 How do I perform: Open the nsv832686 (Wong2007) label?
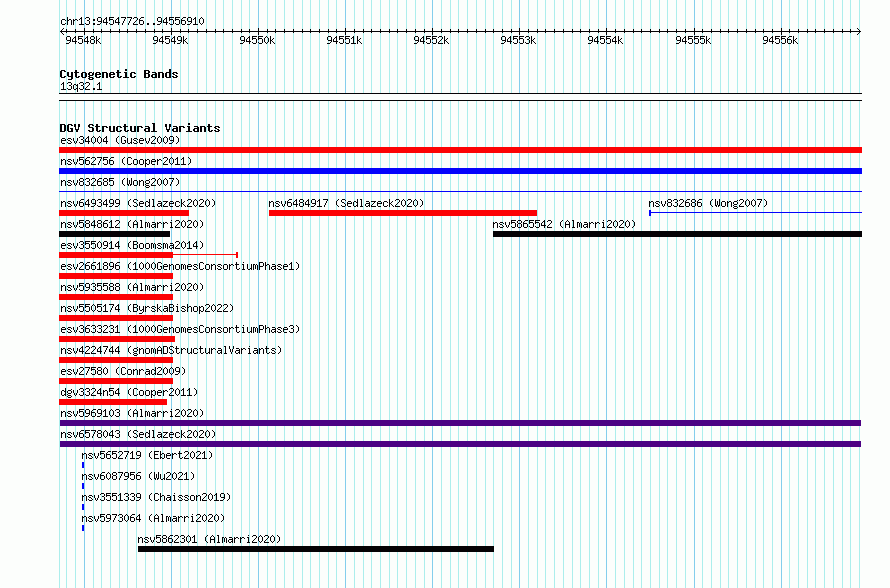tap(708, 203)
